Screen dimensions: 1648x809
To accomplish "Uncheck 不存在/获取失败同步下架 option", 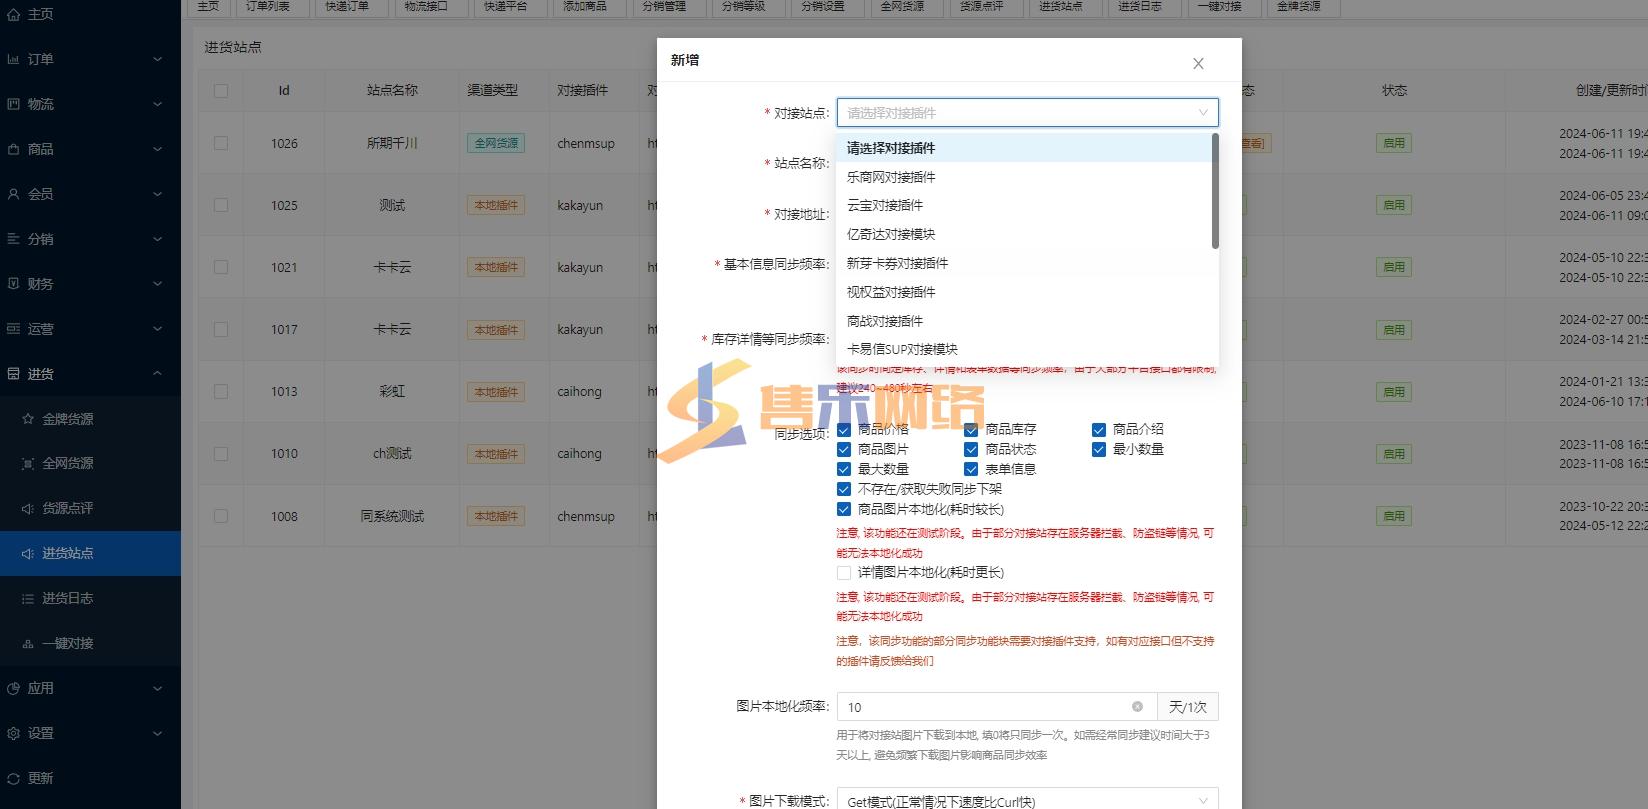I will click(844, 489).
